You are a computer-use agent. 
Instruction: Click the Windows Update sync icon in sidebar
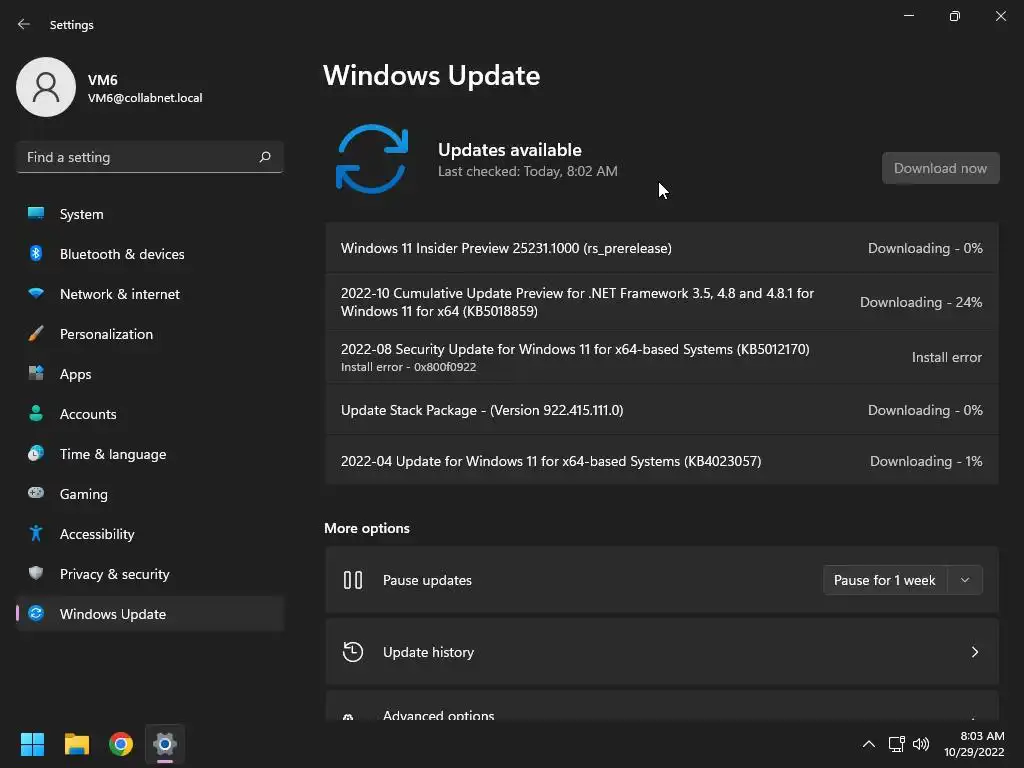(36, 613)
